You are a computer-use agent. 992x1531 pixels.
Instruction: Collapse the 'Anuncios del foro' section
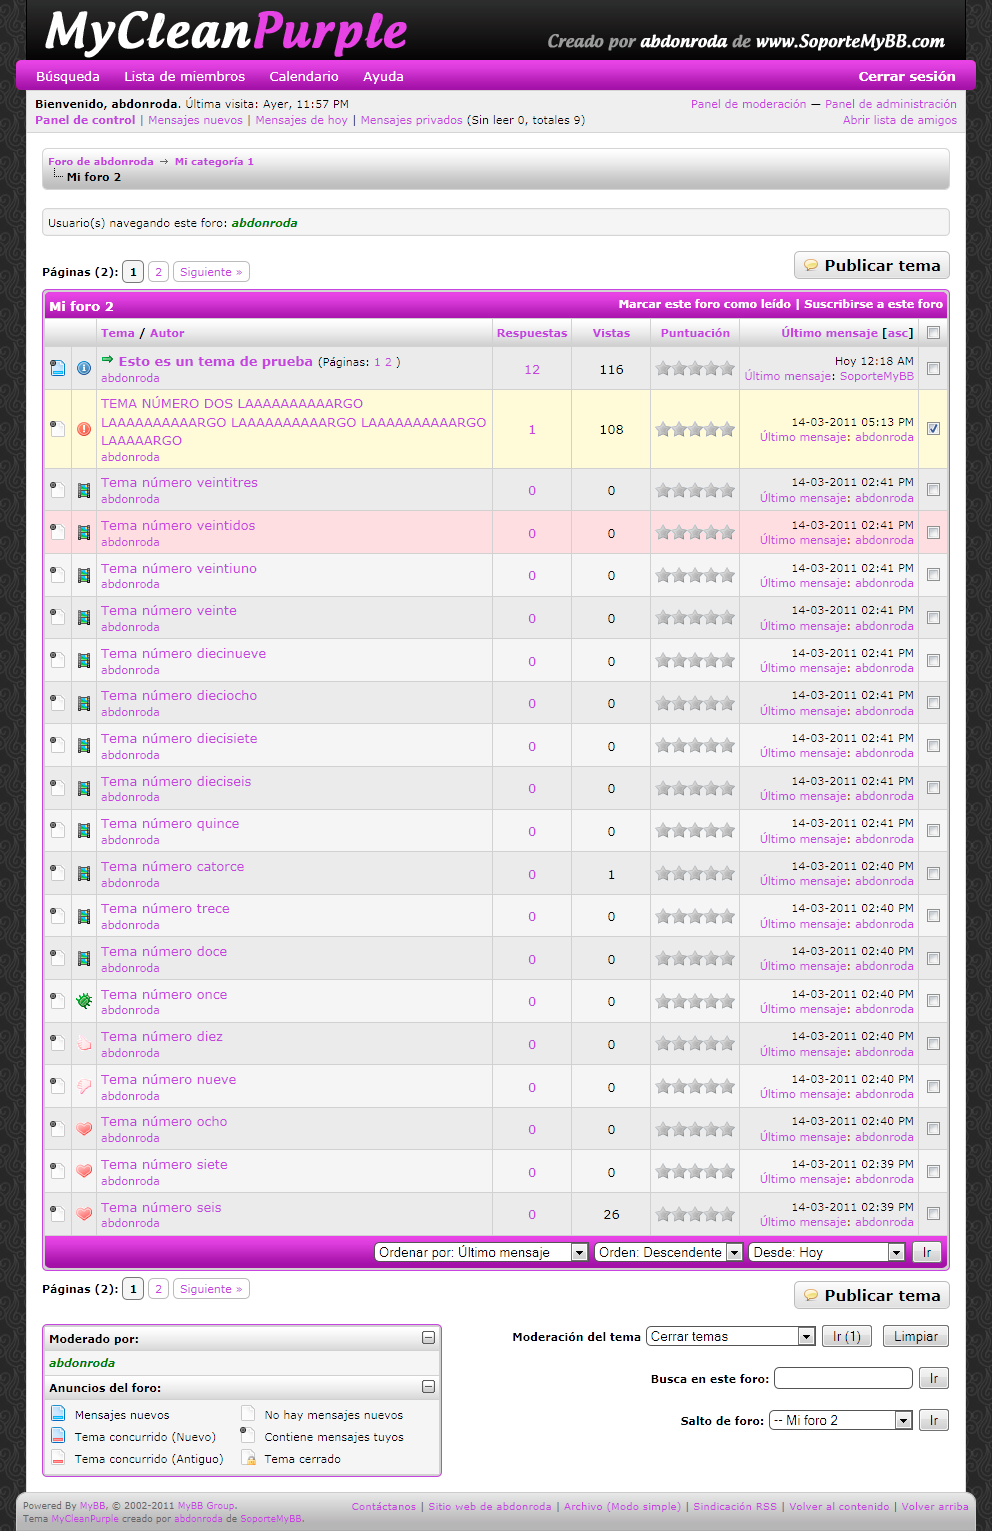point(428,1387)
